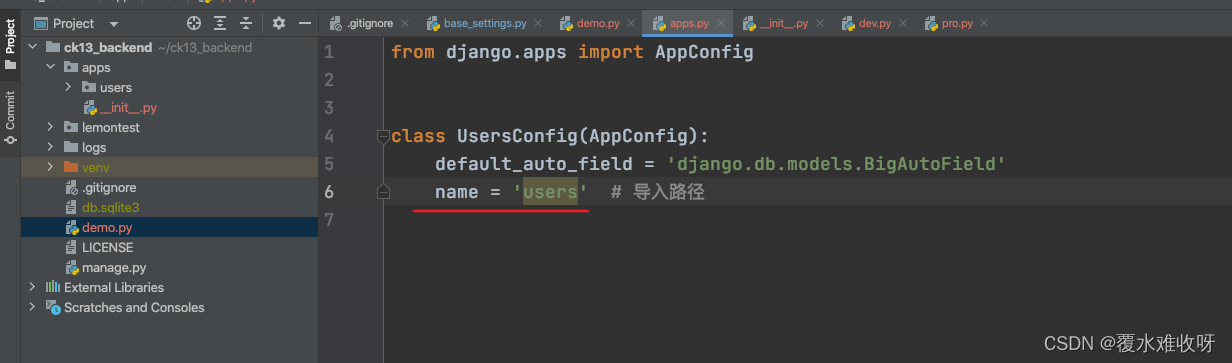The width and height of the screenshot is (1232, 363).
Task: Click the file icon beside LICENSE
Action: tap(71, 247)
